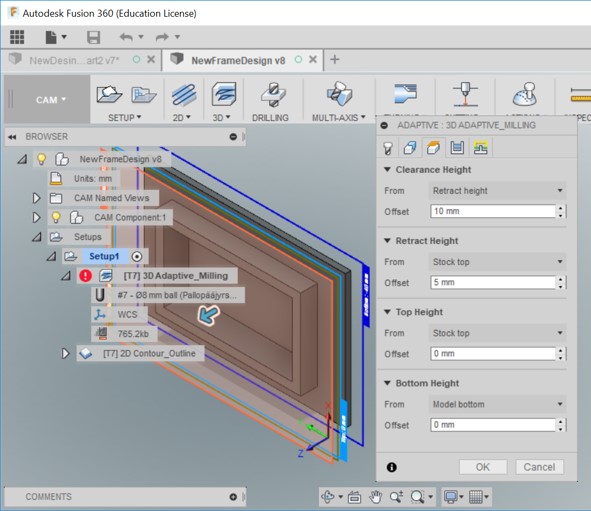Select the #7 Ø8 mm ball tool
The height and width of the screenshot is (511, 591).
coord(177,295)
